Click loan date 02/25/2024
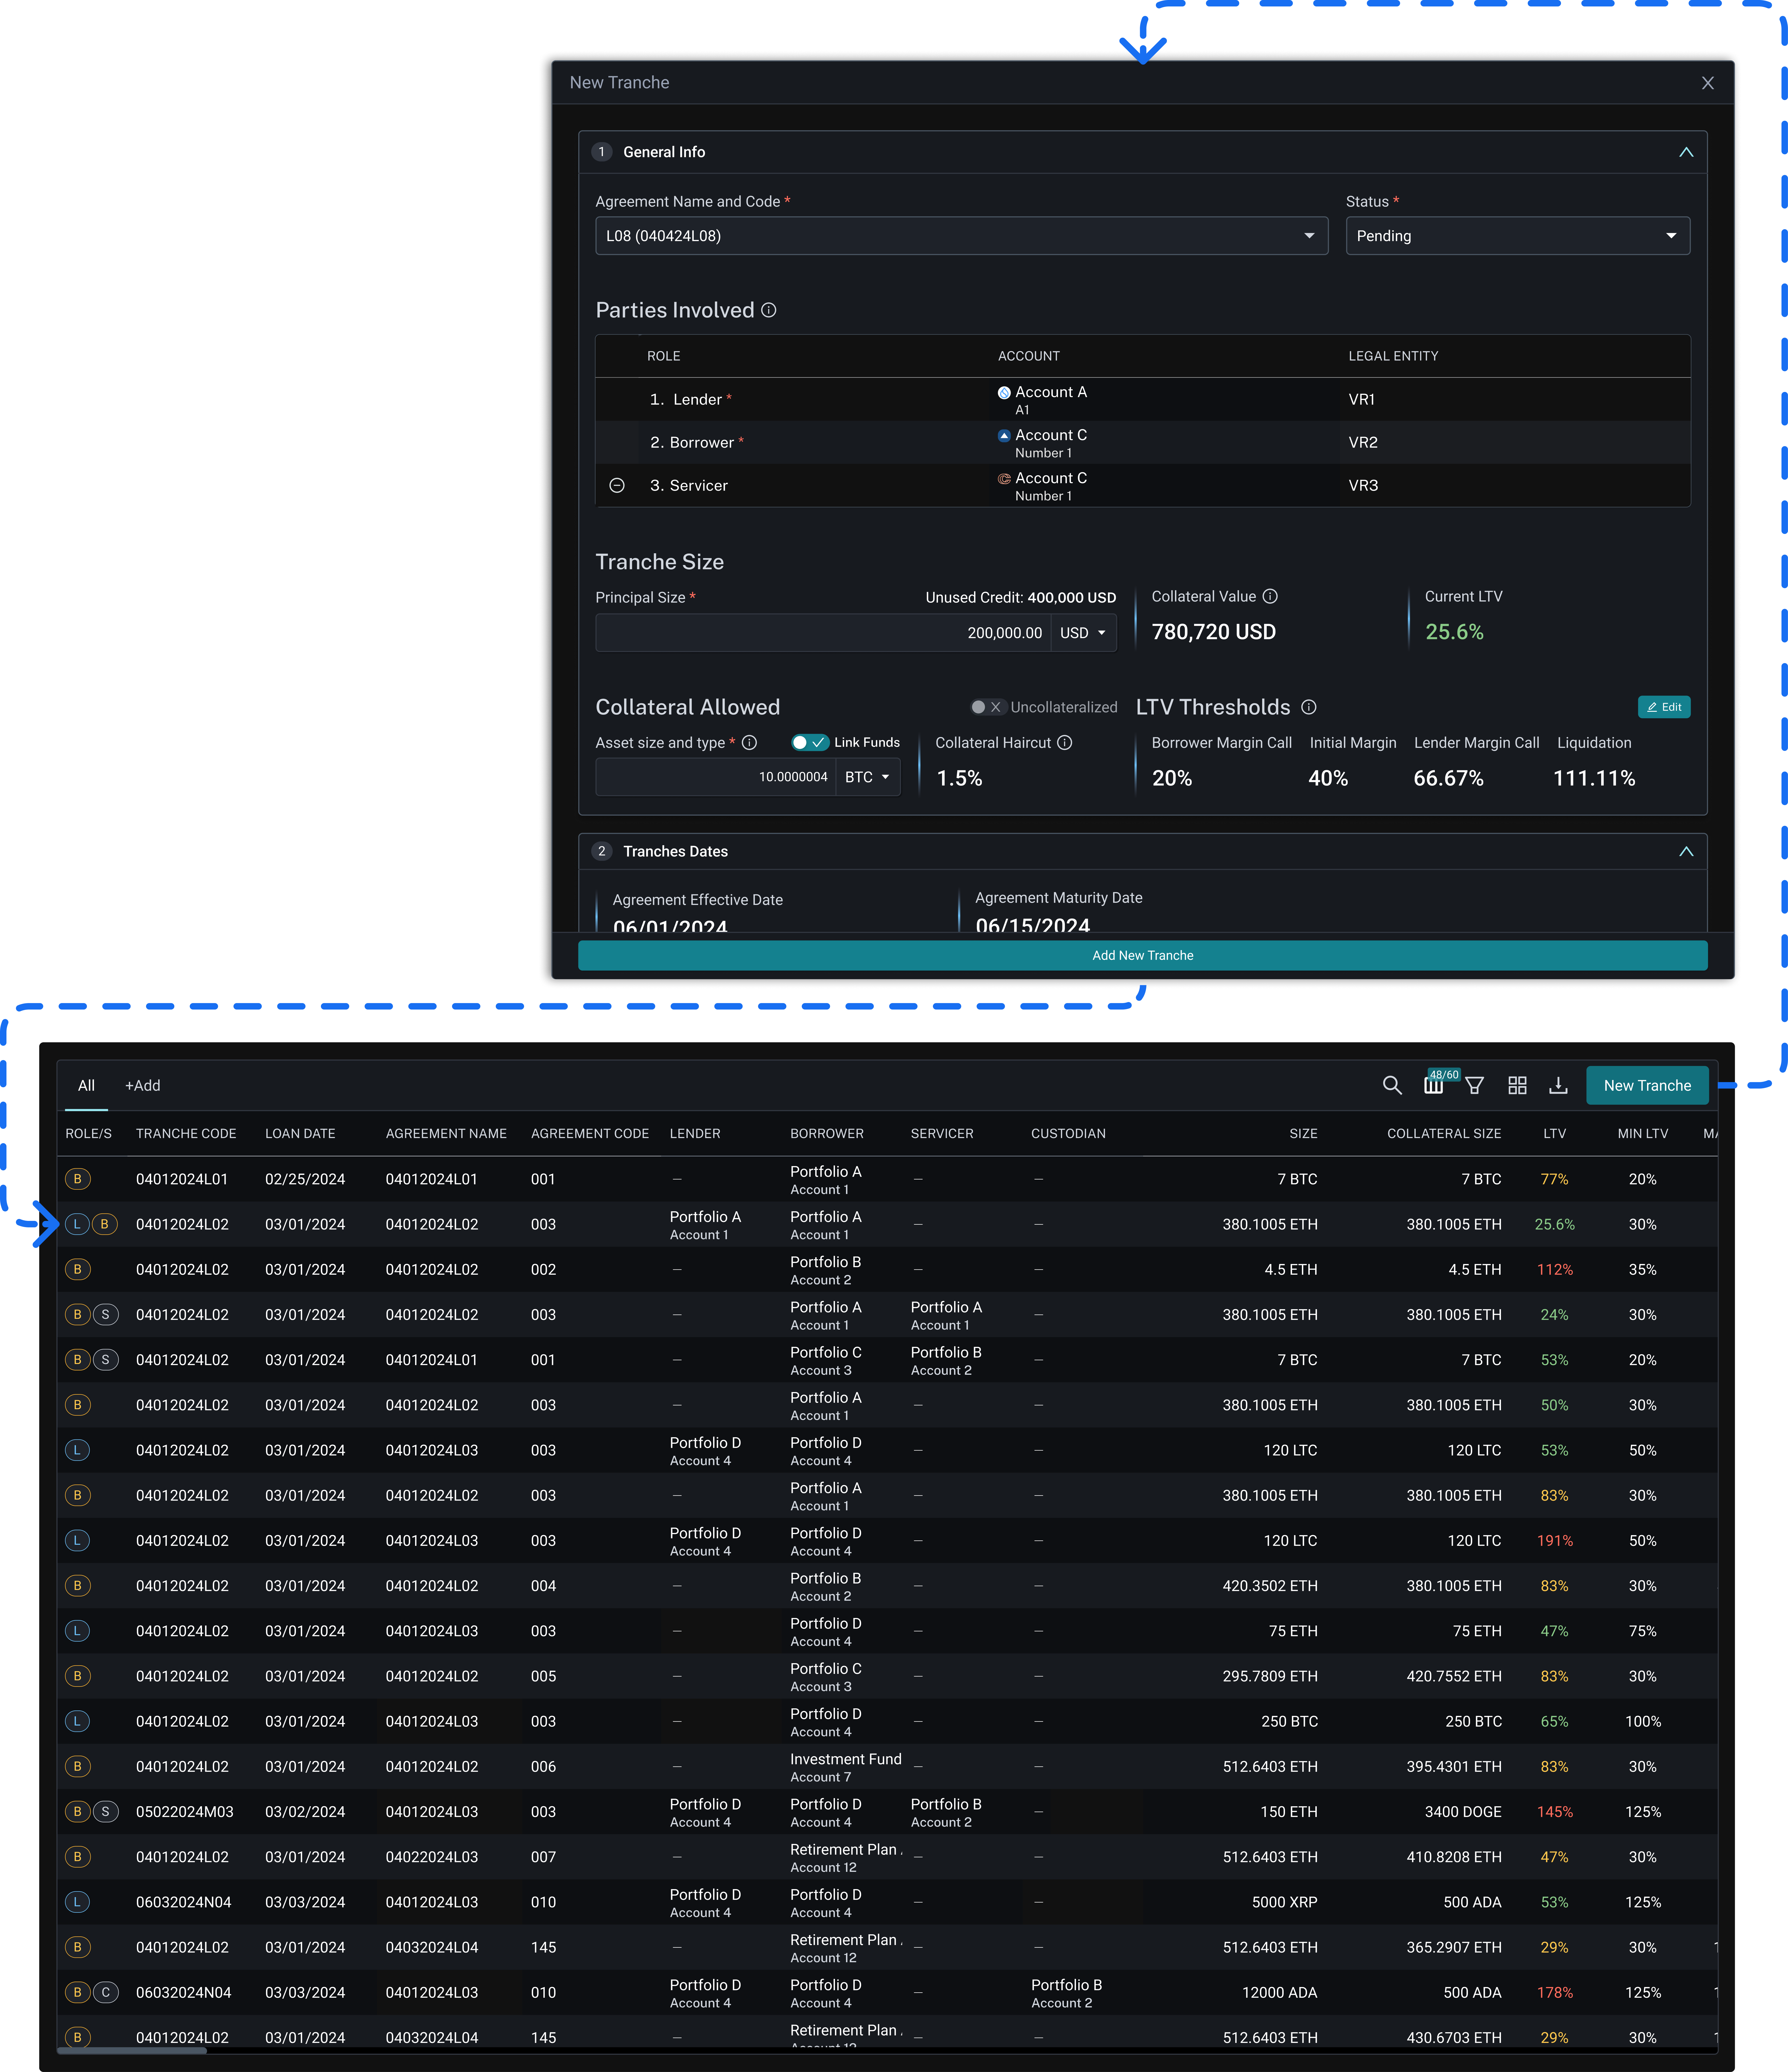The width and height of the screenshot is (1788, 2072). [305, 1179]
